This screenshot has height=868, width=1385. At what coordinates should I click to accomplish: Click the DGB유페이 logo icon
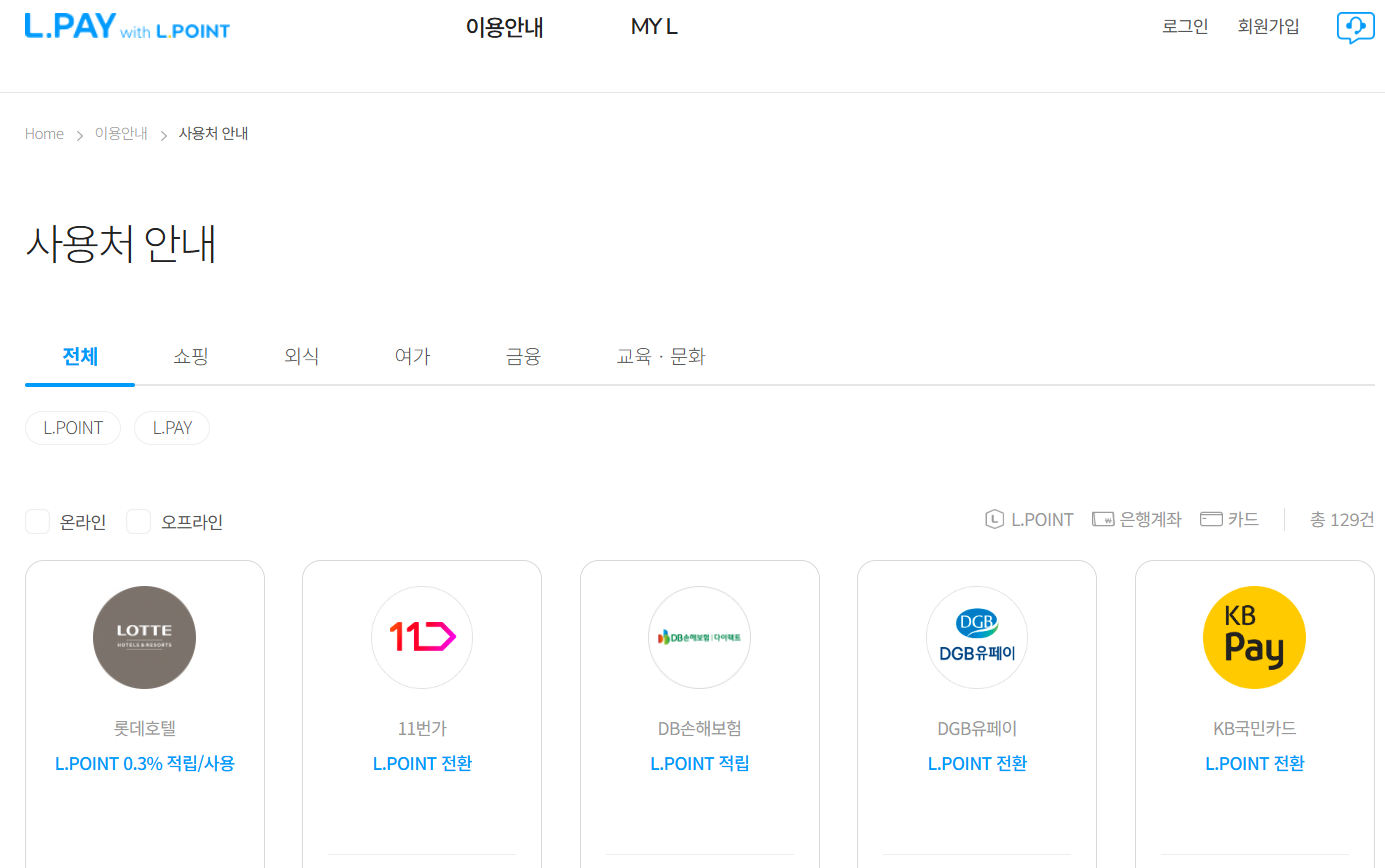977,637
